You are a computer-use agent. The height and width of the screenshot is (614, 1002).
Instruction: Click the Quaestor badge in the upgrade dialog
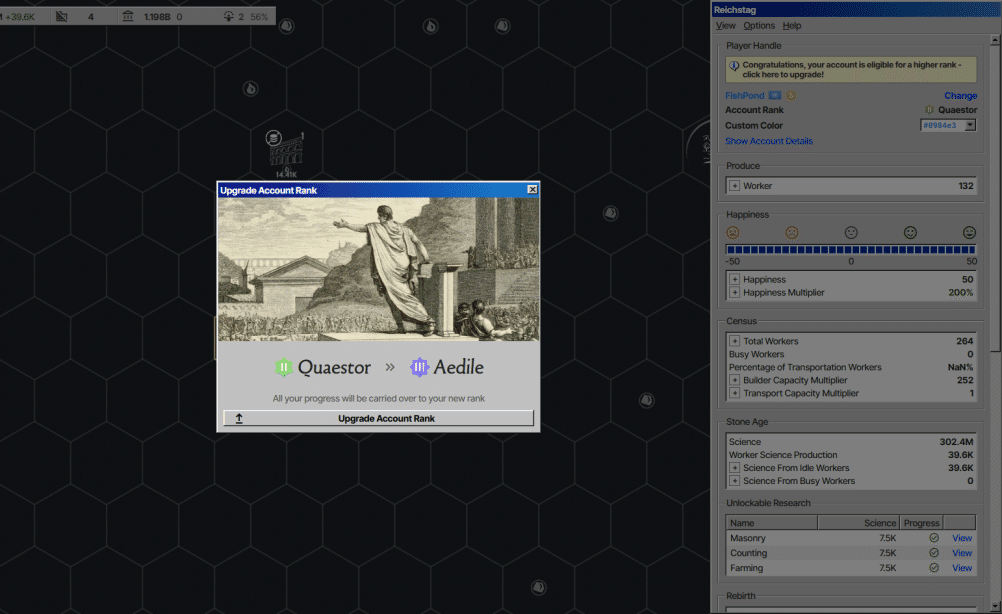point(283,367)
